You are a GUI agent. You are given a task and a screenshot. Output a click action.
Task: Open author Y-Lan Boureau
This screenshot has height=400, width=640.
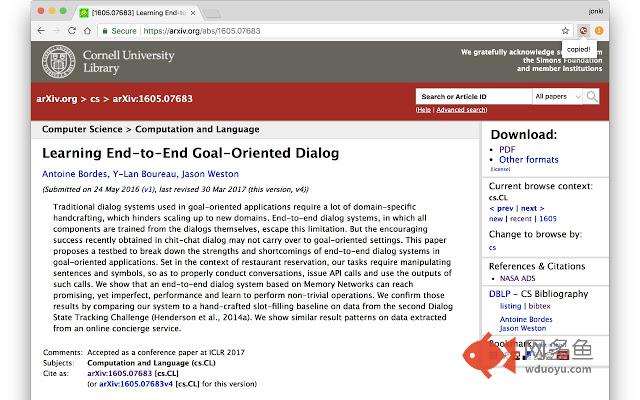tap(145, 174)
